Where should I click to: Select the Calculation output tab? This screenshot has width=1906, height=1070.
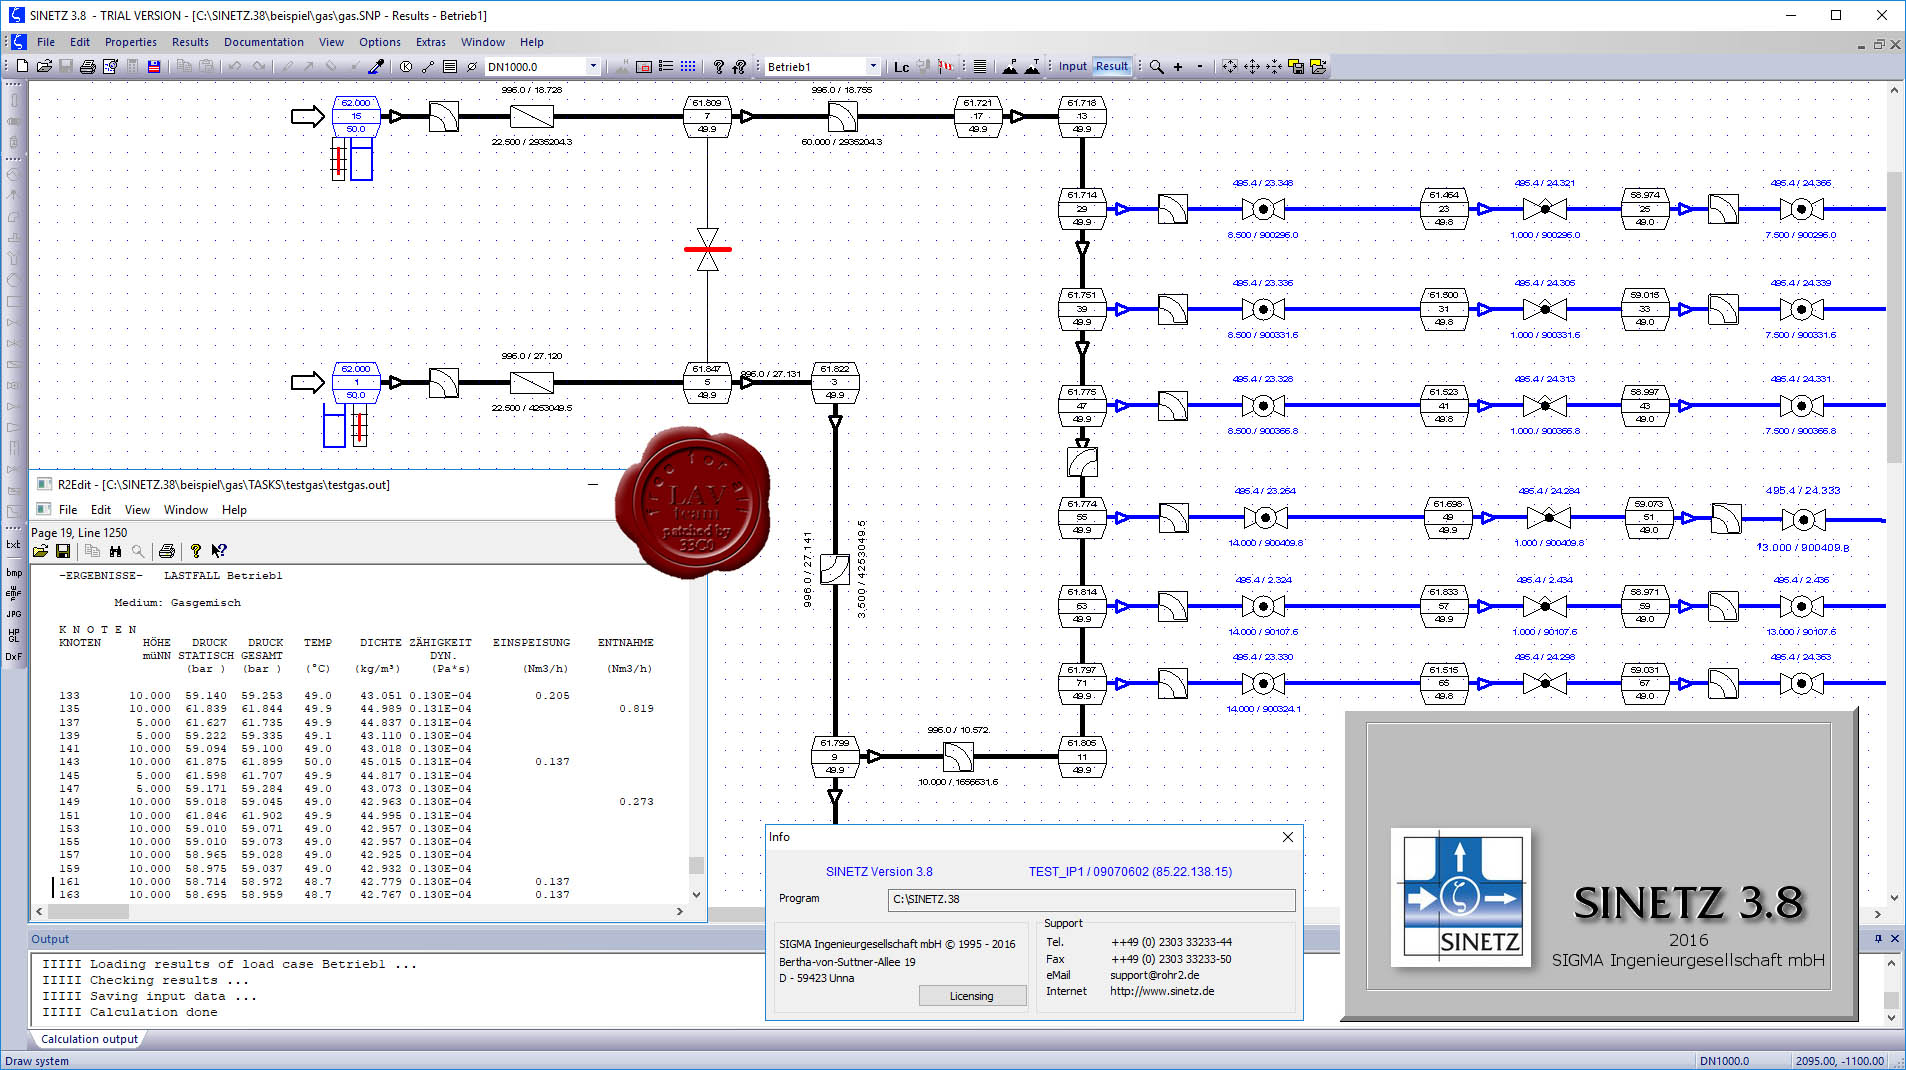pyautogui.click(x=89, y=1039)
